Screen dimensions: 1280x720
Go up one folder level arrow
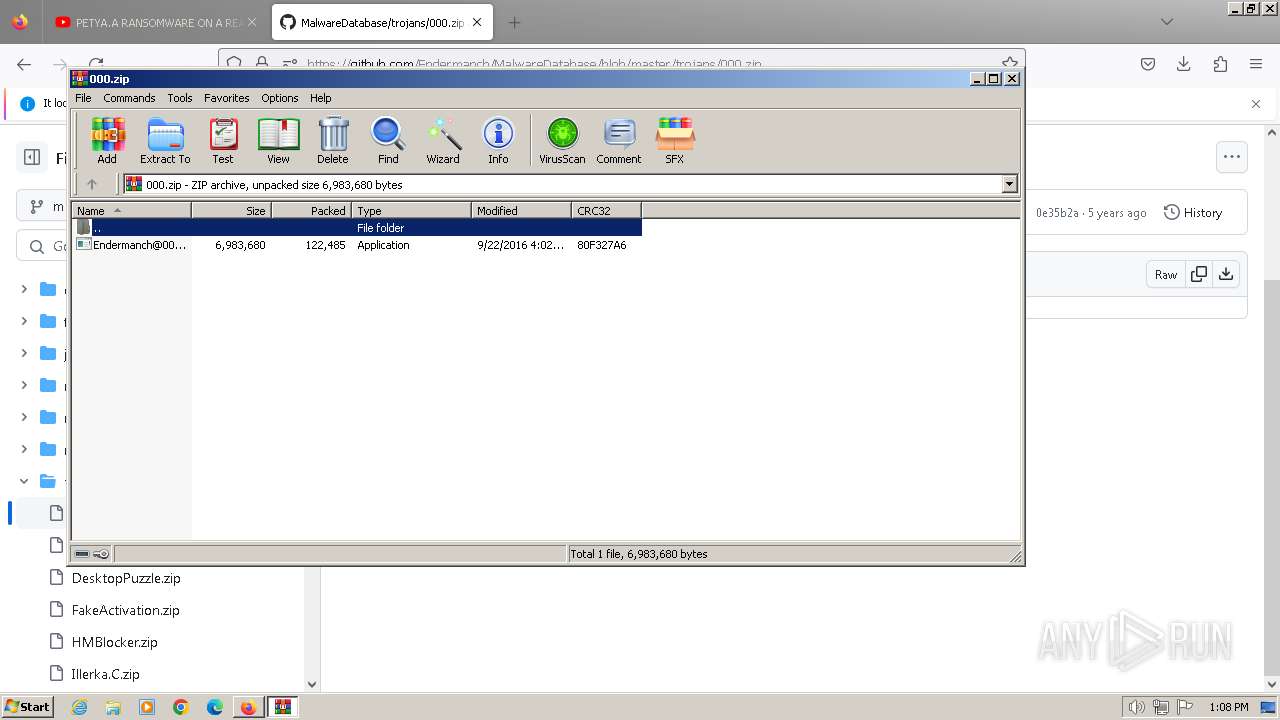(x=92, y=184)
